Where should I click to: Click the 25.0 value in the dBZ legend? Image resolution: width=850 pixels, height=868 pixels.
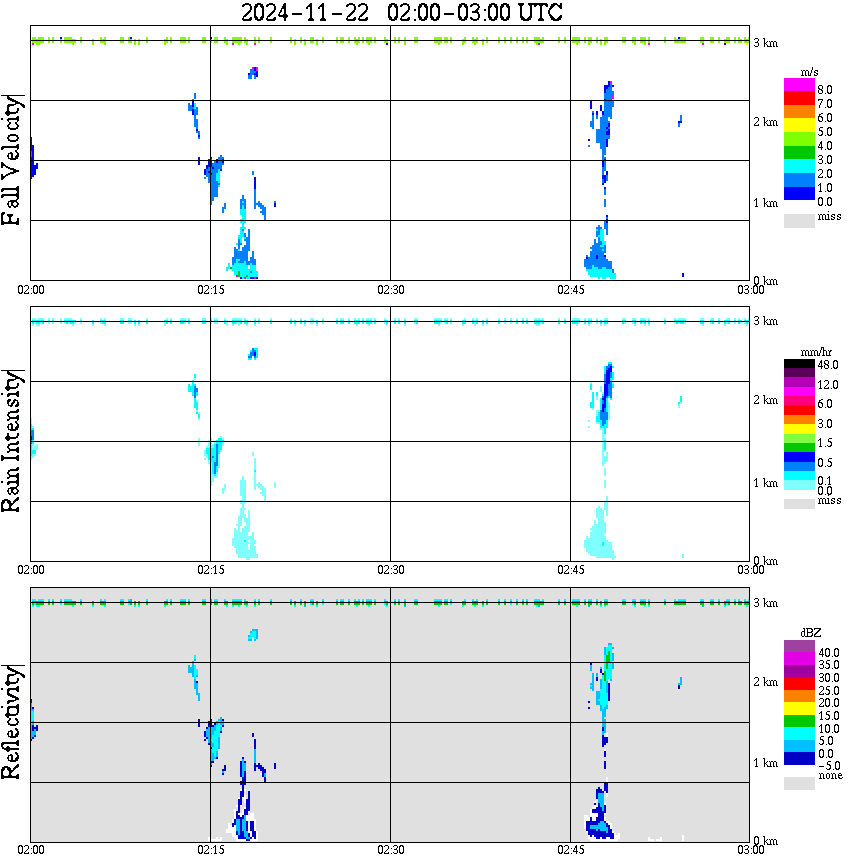coord(828,690)
